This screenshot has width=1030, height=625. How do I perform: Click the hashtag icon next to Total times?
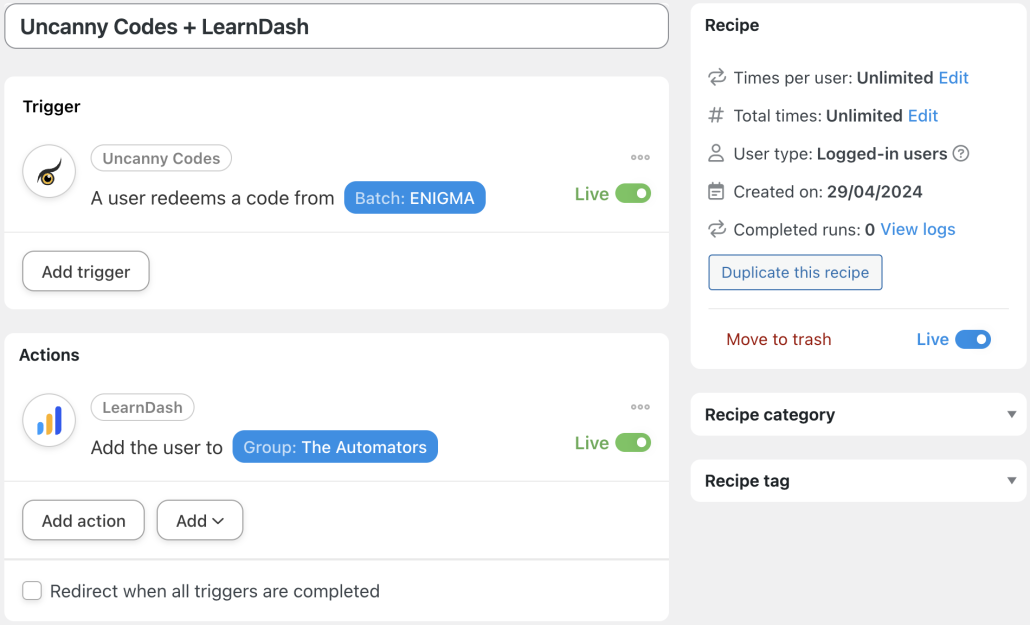716,115
